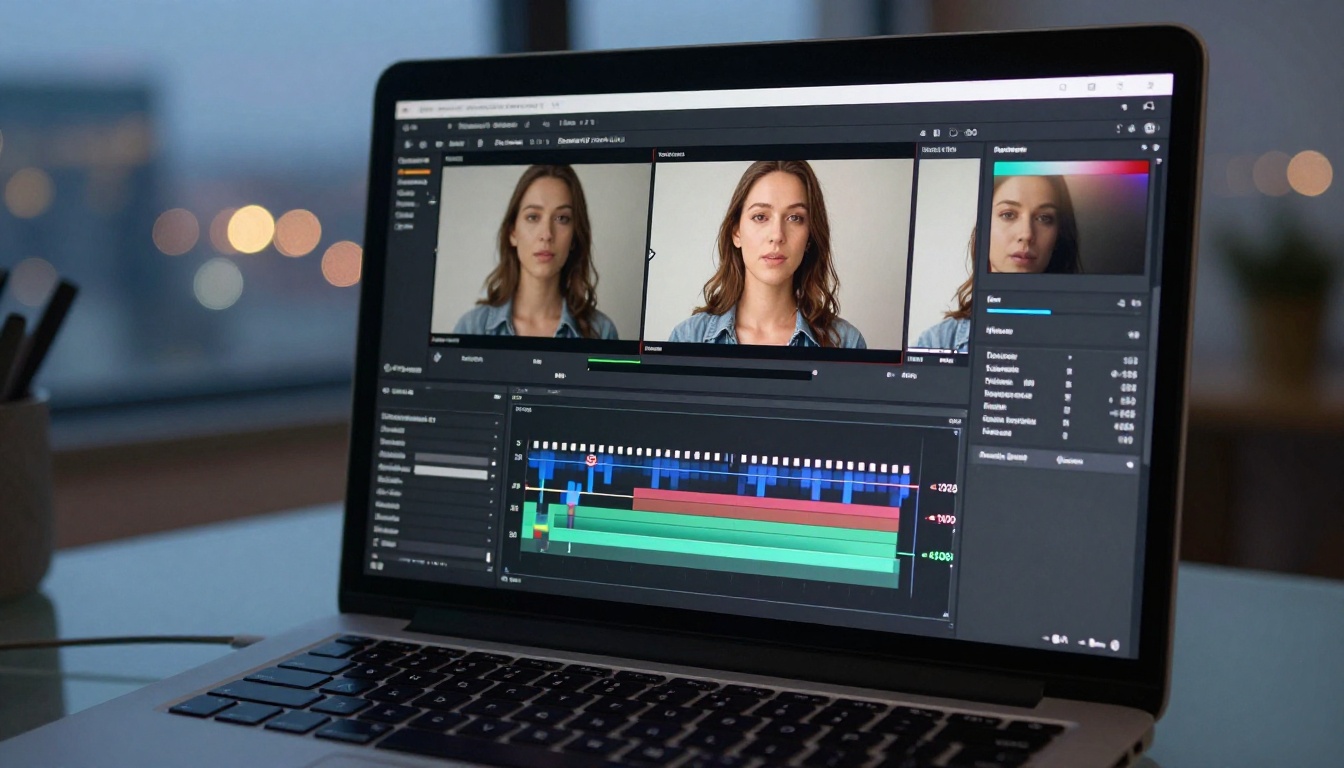Click the green-filled playback progress bar under center viewer
Viewport: 1344px width, 768px height.
click(614, 360)
